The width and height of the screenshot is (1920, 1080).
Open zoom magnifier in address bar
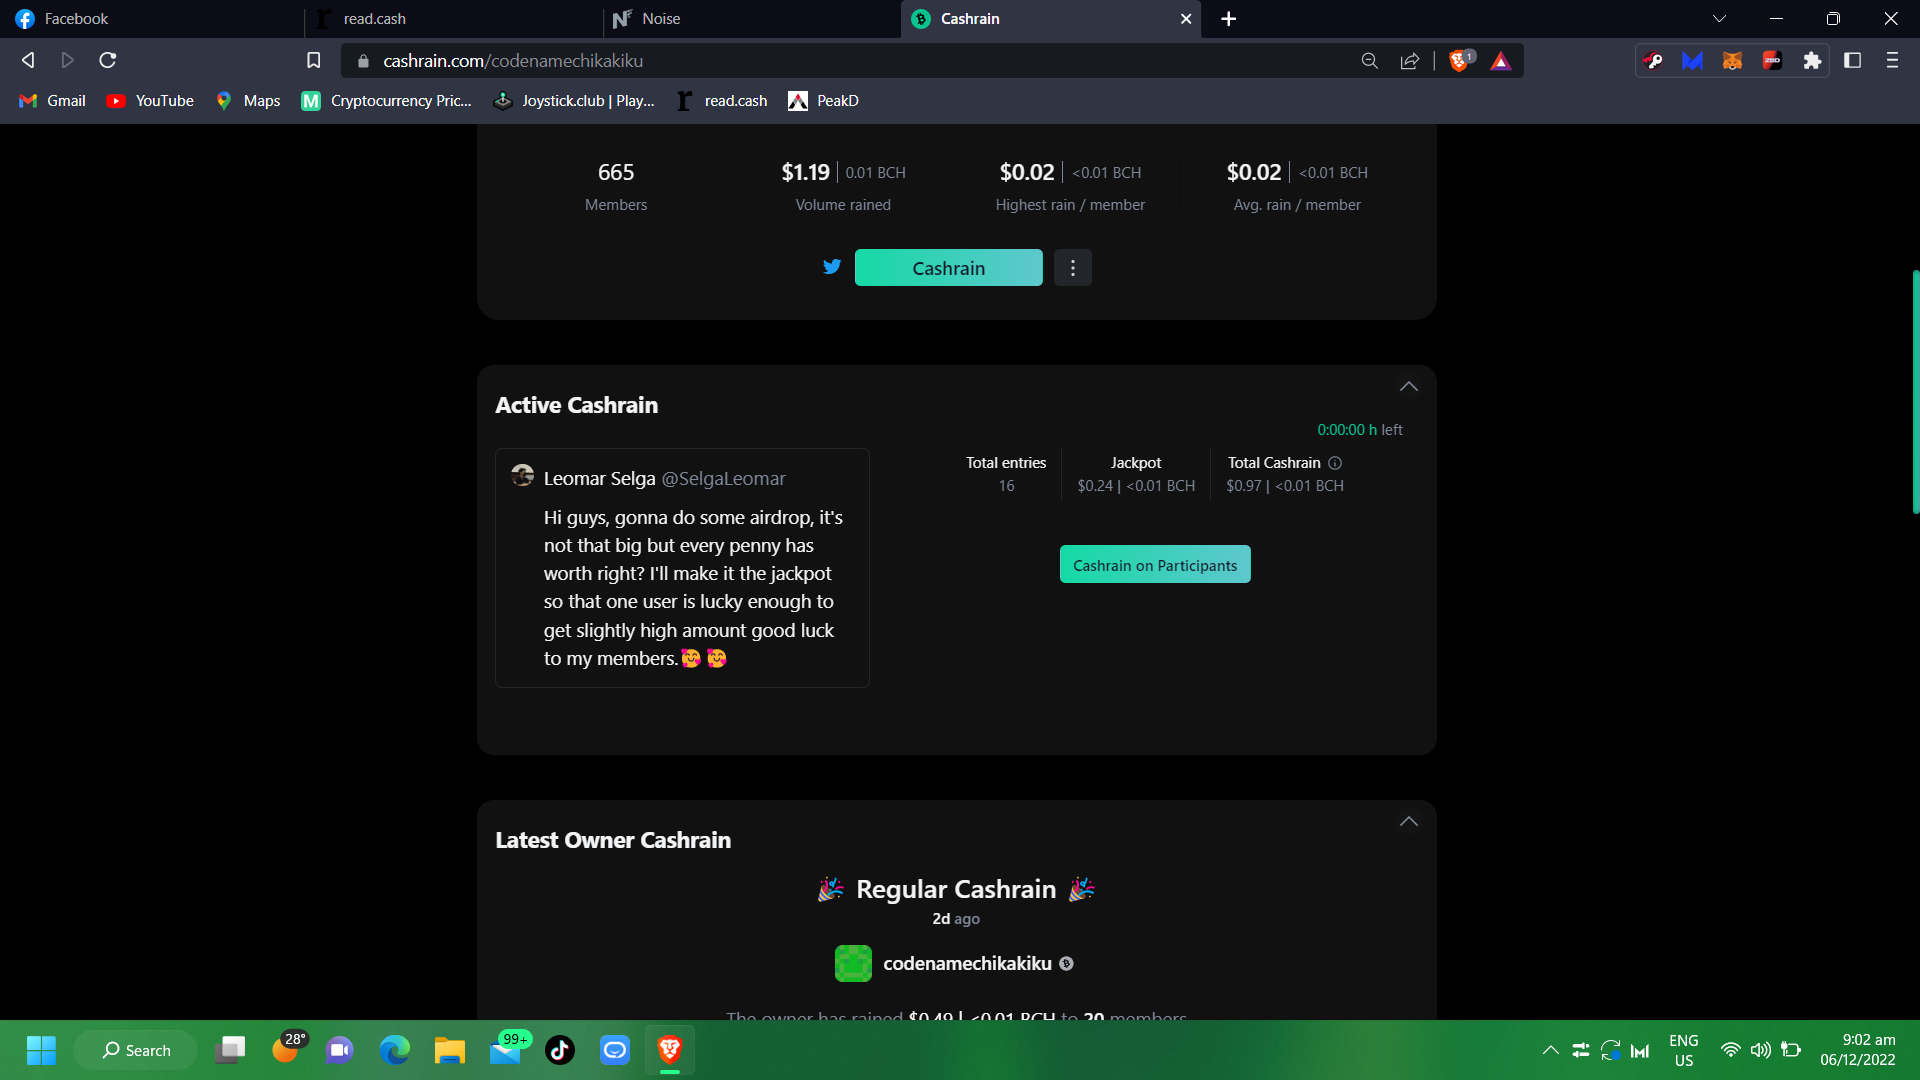tap(1370, 61)
